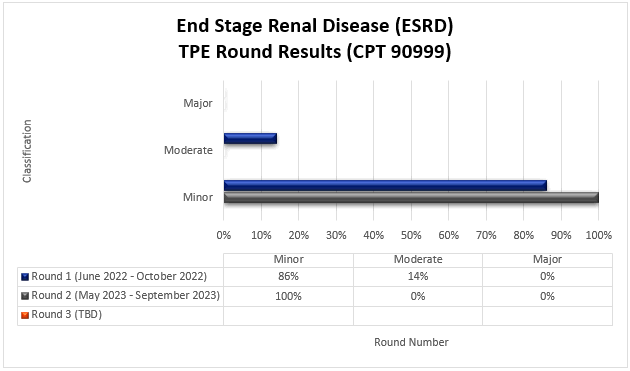Click the Major column header in data table
Viewport: 630px width, 371px height.
tap(547, 259)
